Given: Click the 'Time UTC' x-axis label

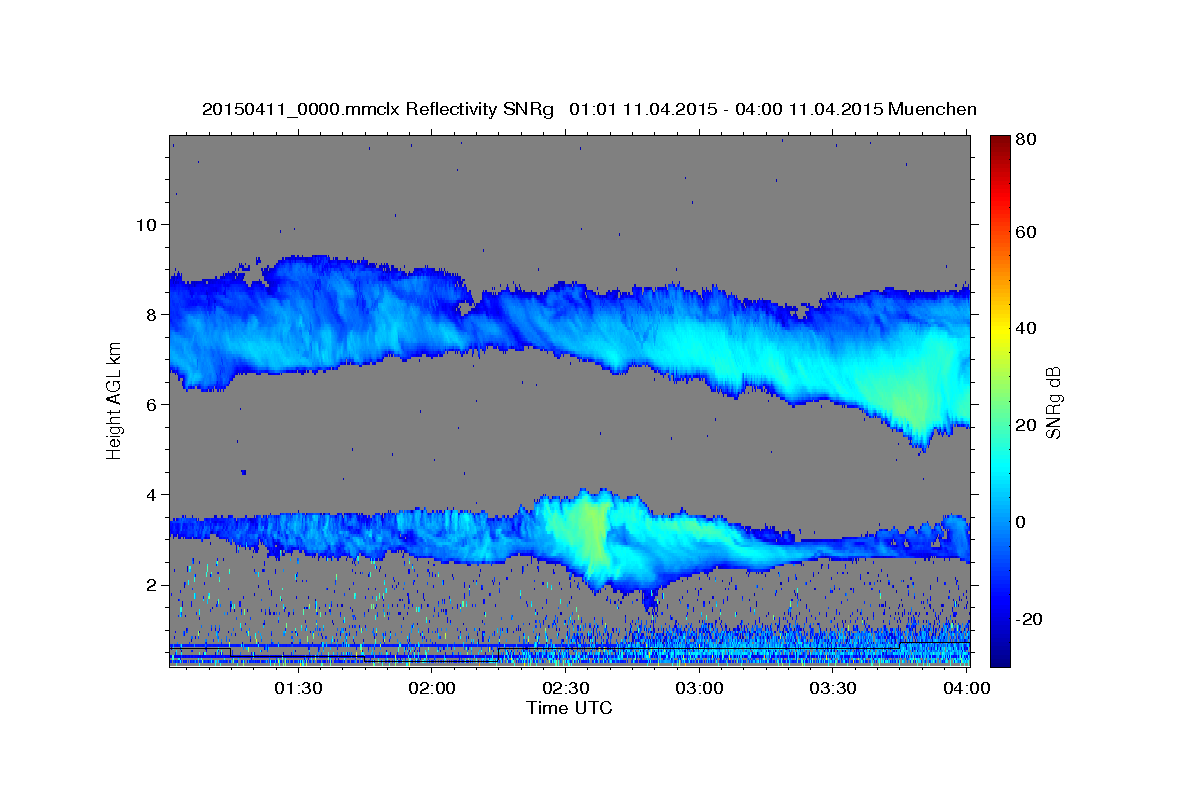Looking at the screenshot, I should [x=569, y=708].
